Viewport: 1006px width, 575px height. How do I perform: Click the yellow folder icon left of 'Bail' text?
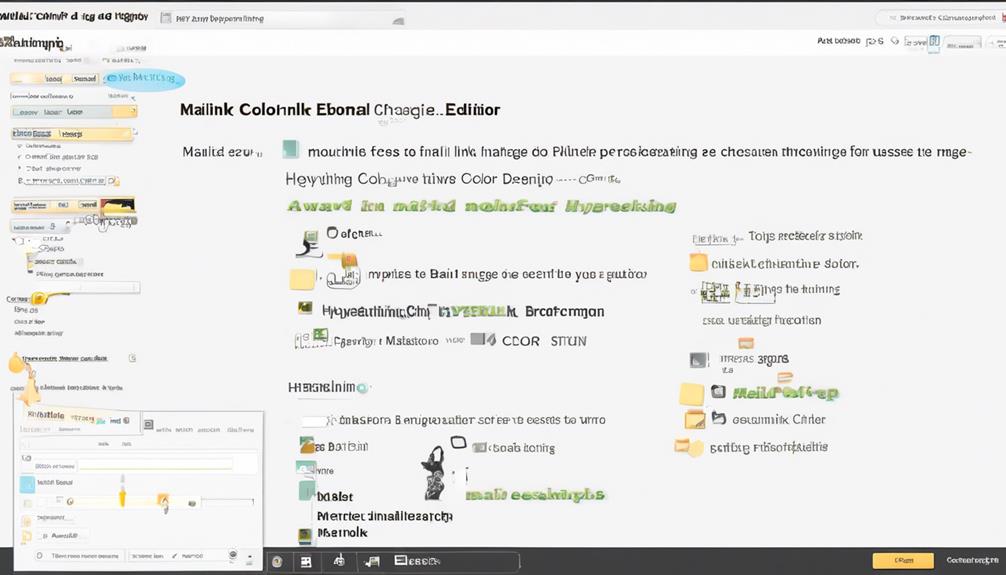(x=302, y=279)
